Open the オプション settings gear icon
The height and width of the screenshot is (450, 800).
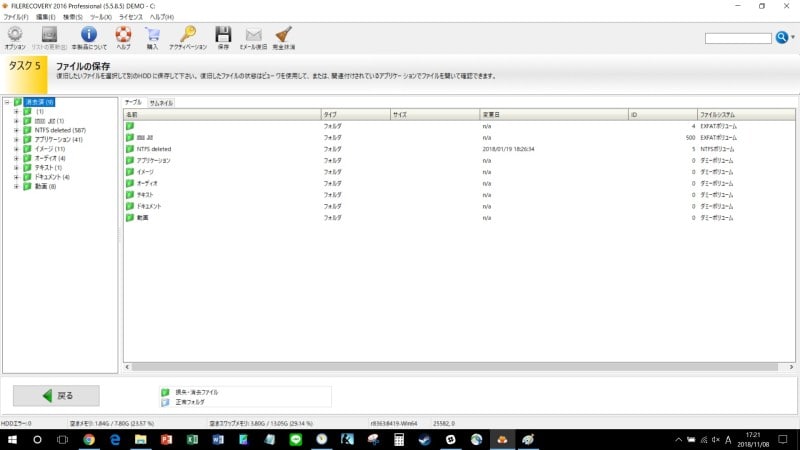pyautogui.click(x=15, y=37)
